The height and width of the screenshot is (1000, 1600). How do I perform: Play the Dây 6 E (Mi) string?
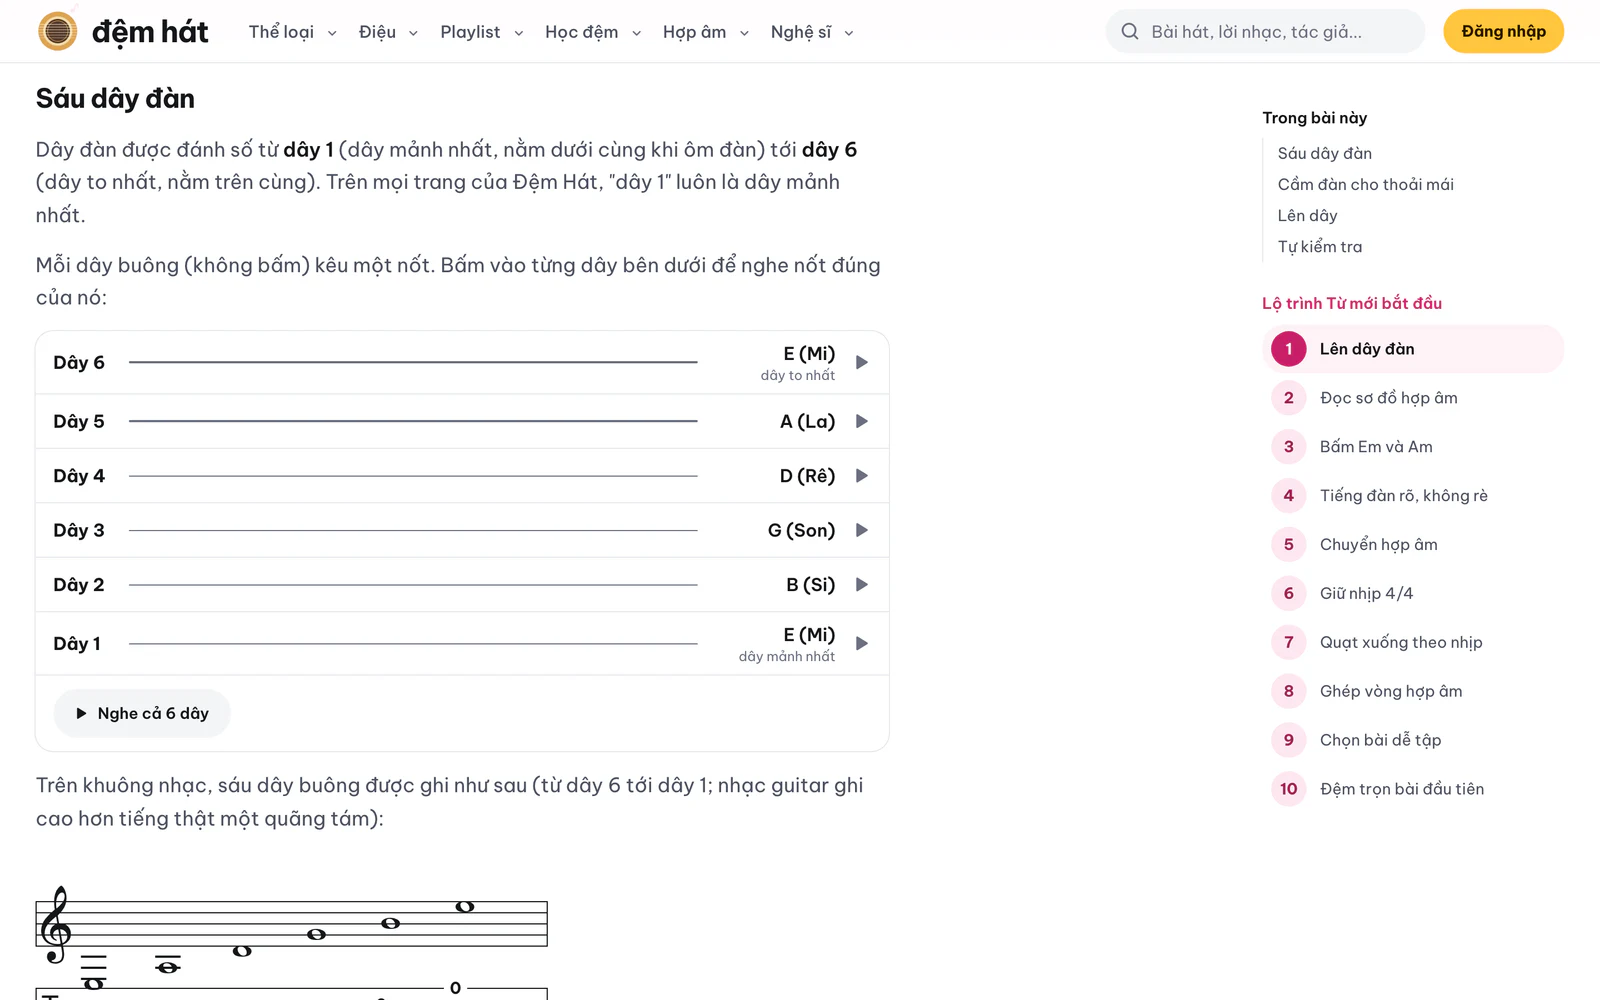pos(461,362)
